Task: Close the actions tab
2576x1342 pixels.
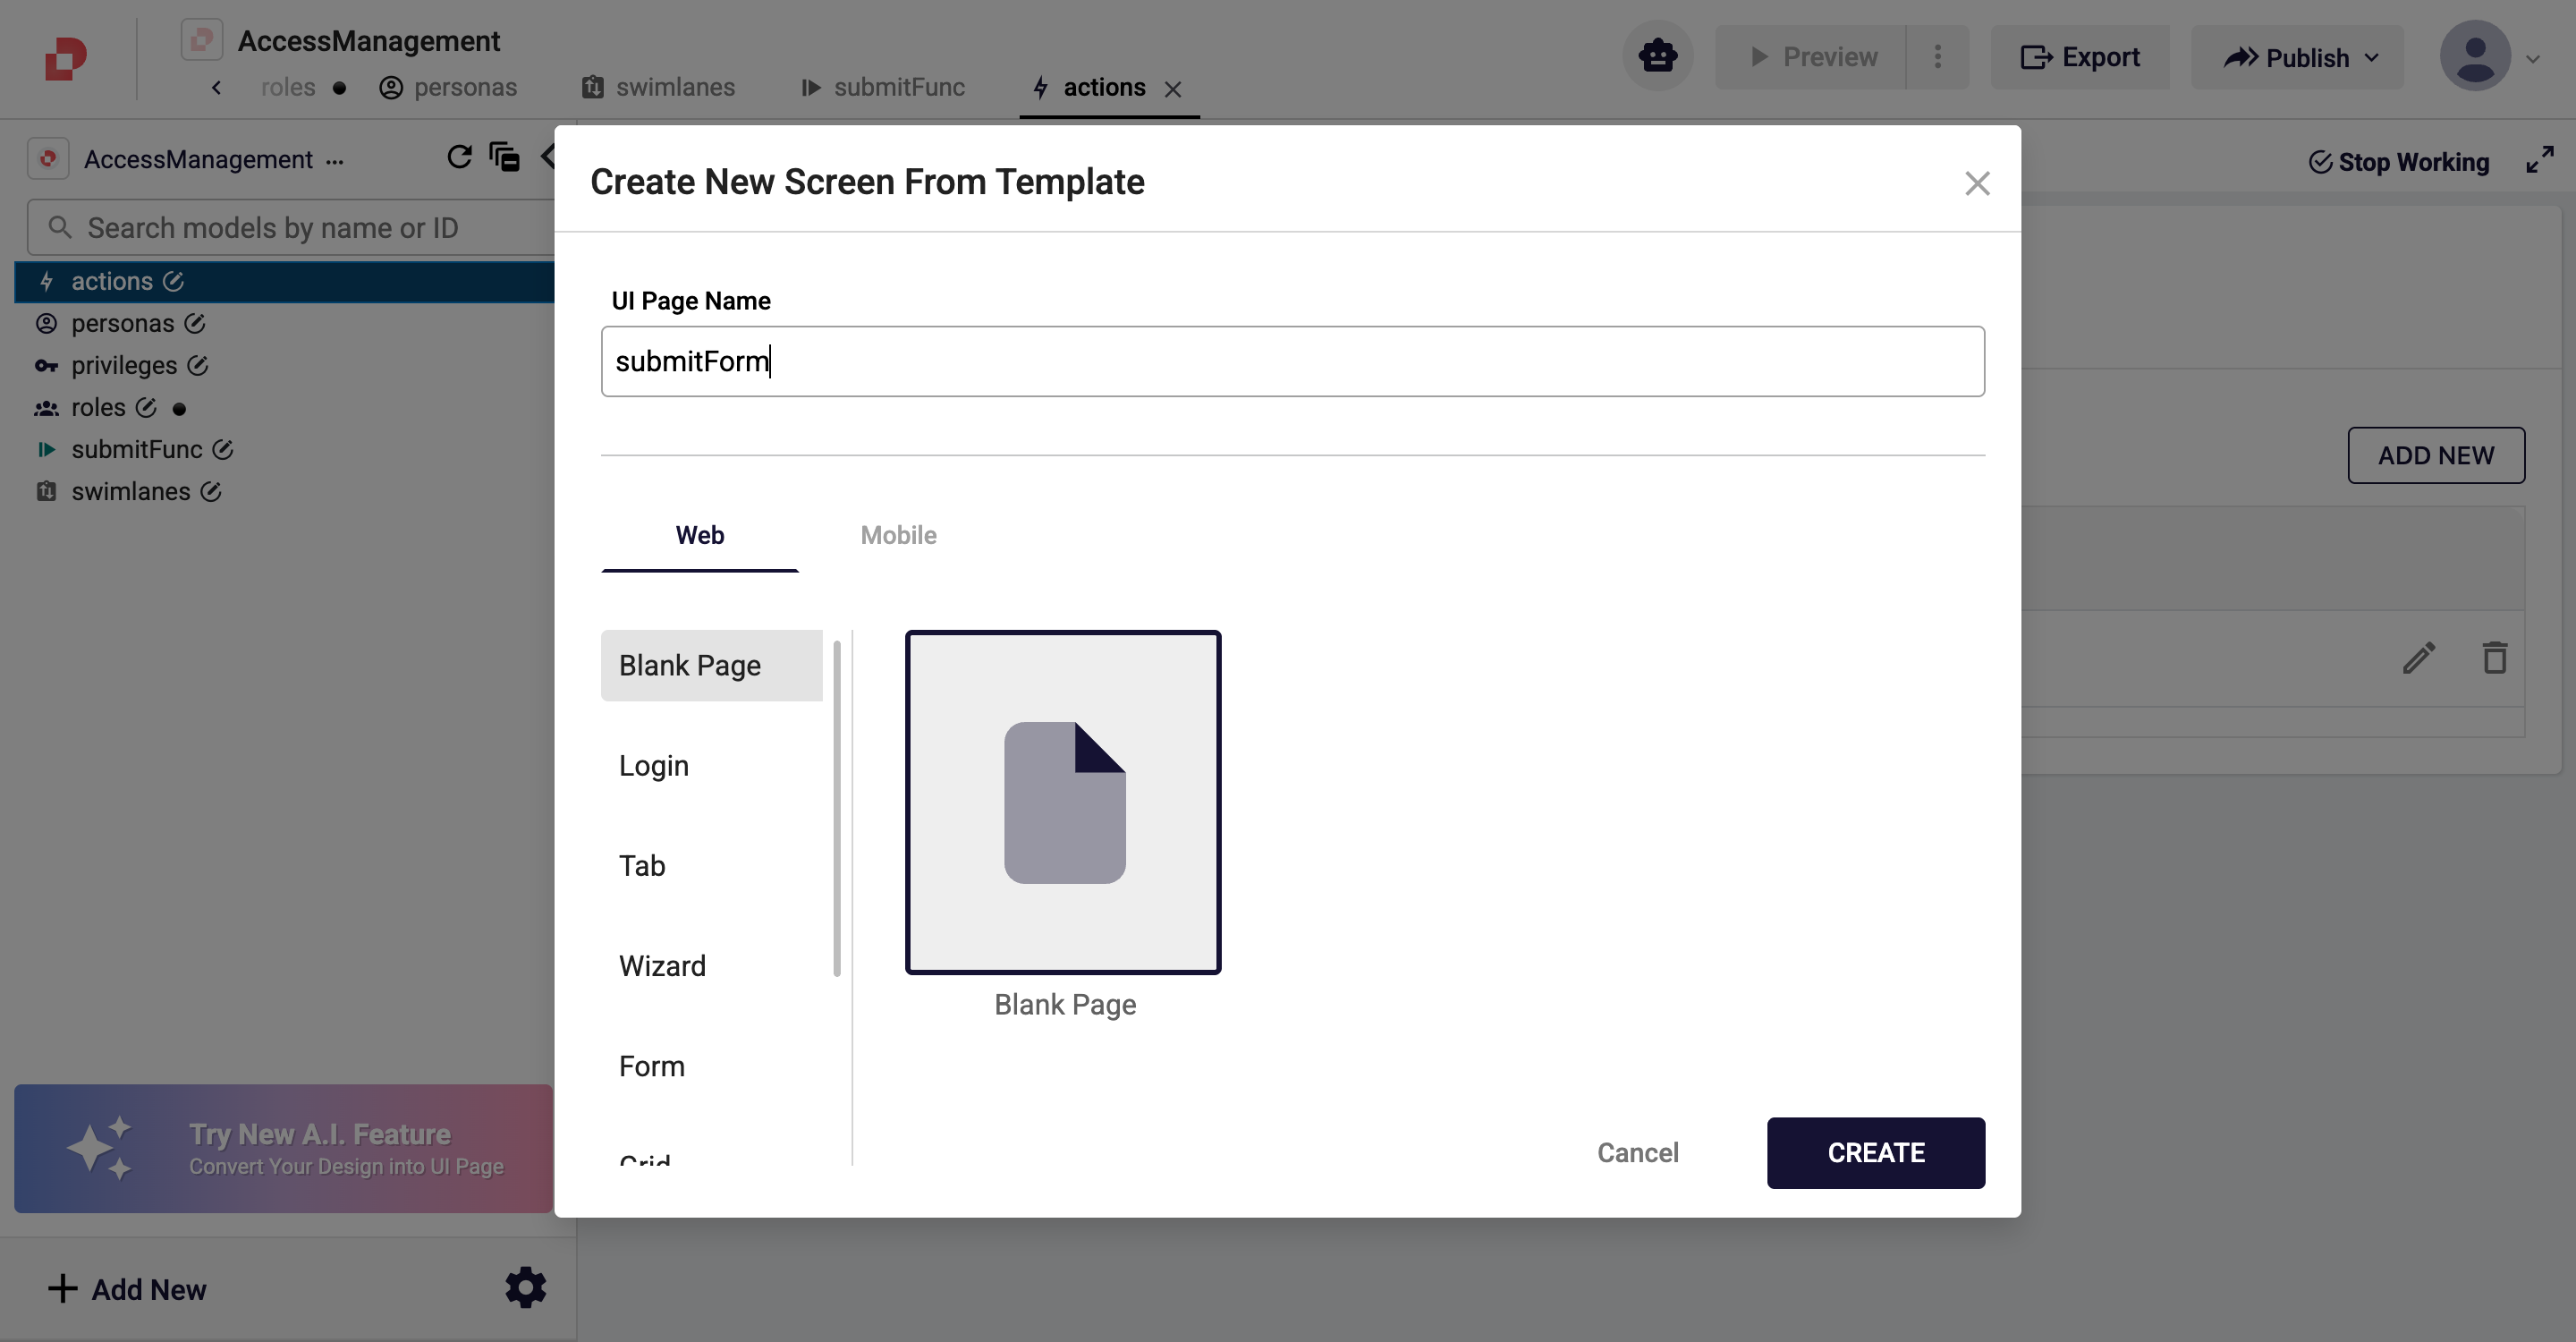Action: coord(1173,90)
